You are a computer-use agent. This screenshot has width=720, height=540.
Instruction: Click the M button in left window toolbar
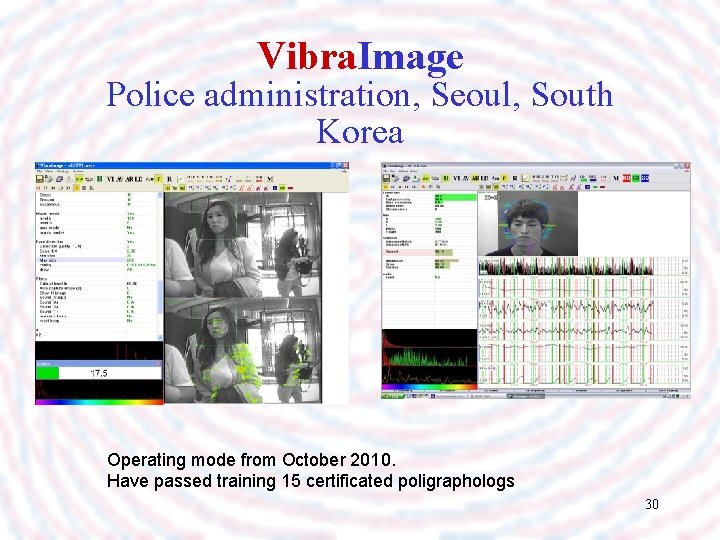click(270, 179)
